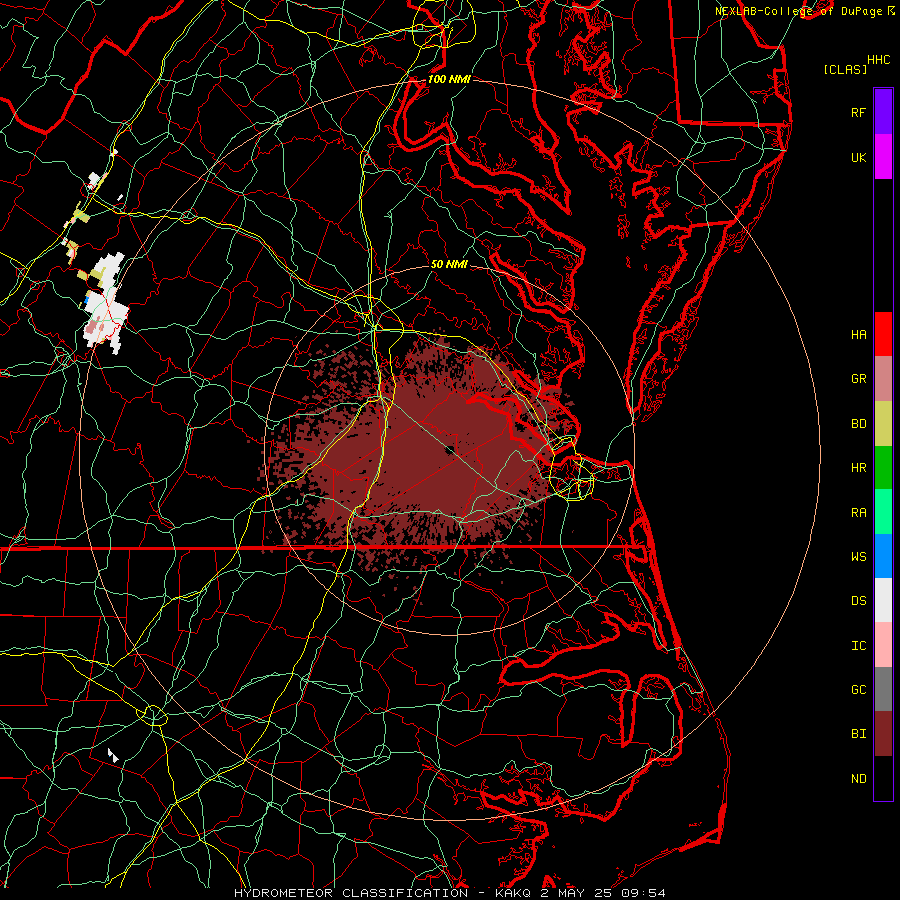Click the GR legend label
The width and height of the screenshot is (900, 900).
858,379
